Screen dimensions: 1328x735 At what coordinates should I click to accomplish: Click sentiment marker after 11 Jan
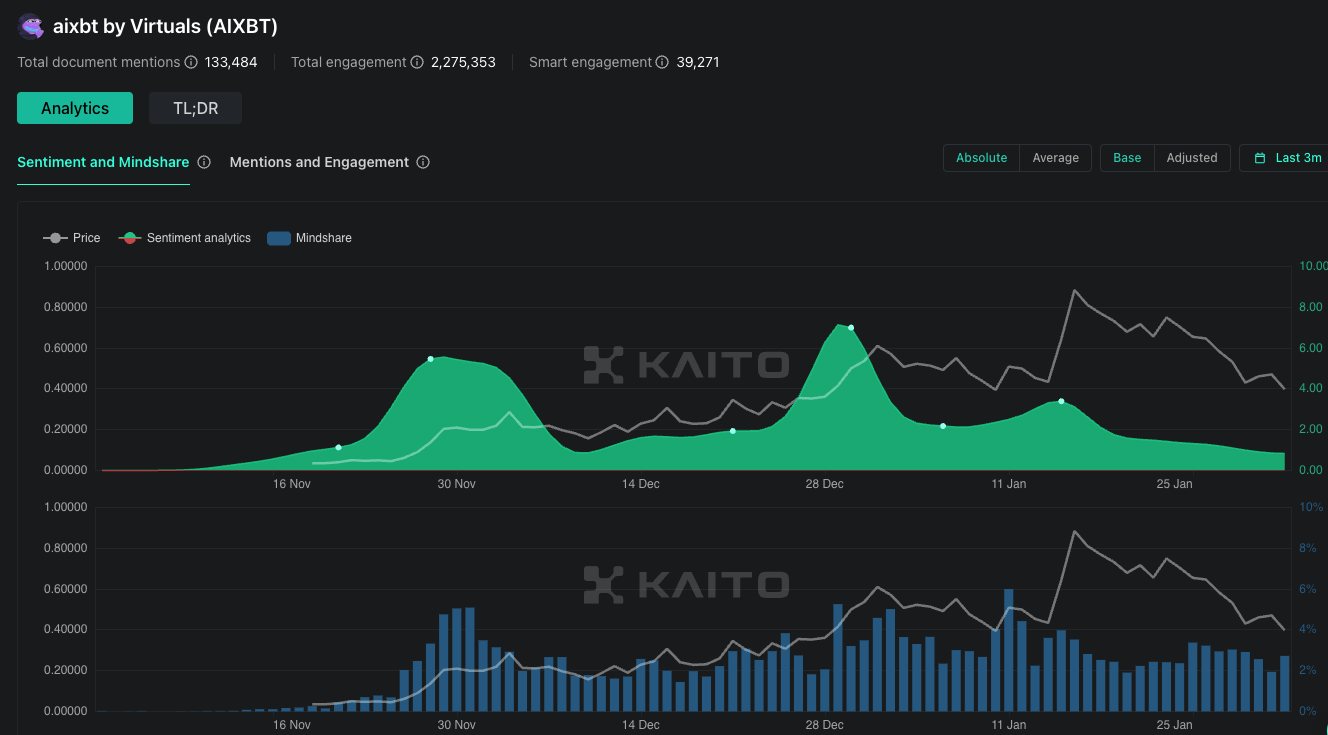click(1061, 401)
